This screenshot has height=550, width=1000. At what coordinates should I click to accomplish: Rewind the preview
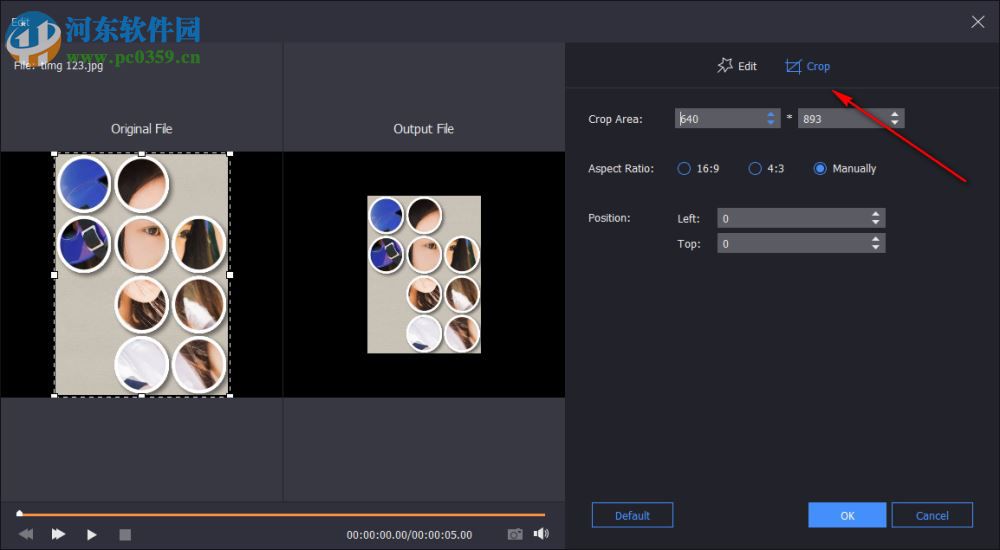tap(26, 534)
